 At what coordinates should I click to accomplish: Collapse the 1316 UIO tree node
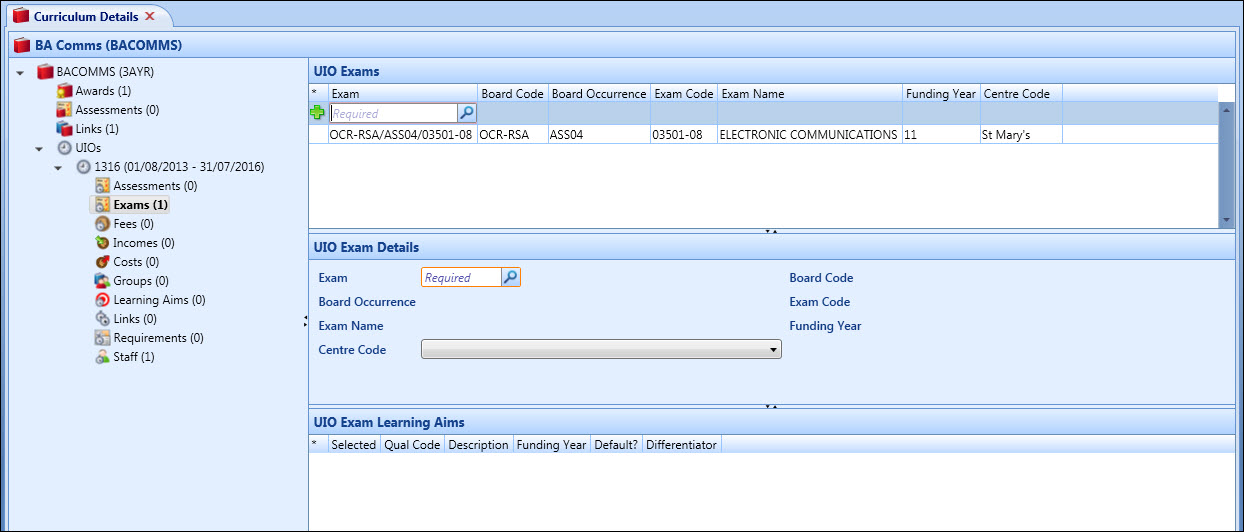click(58, 168)
